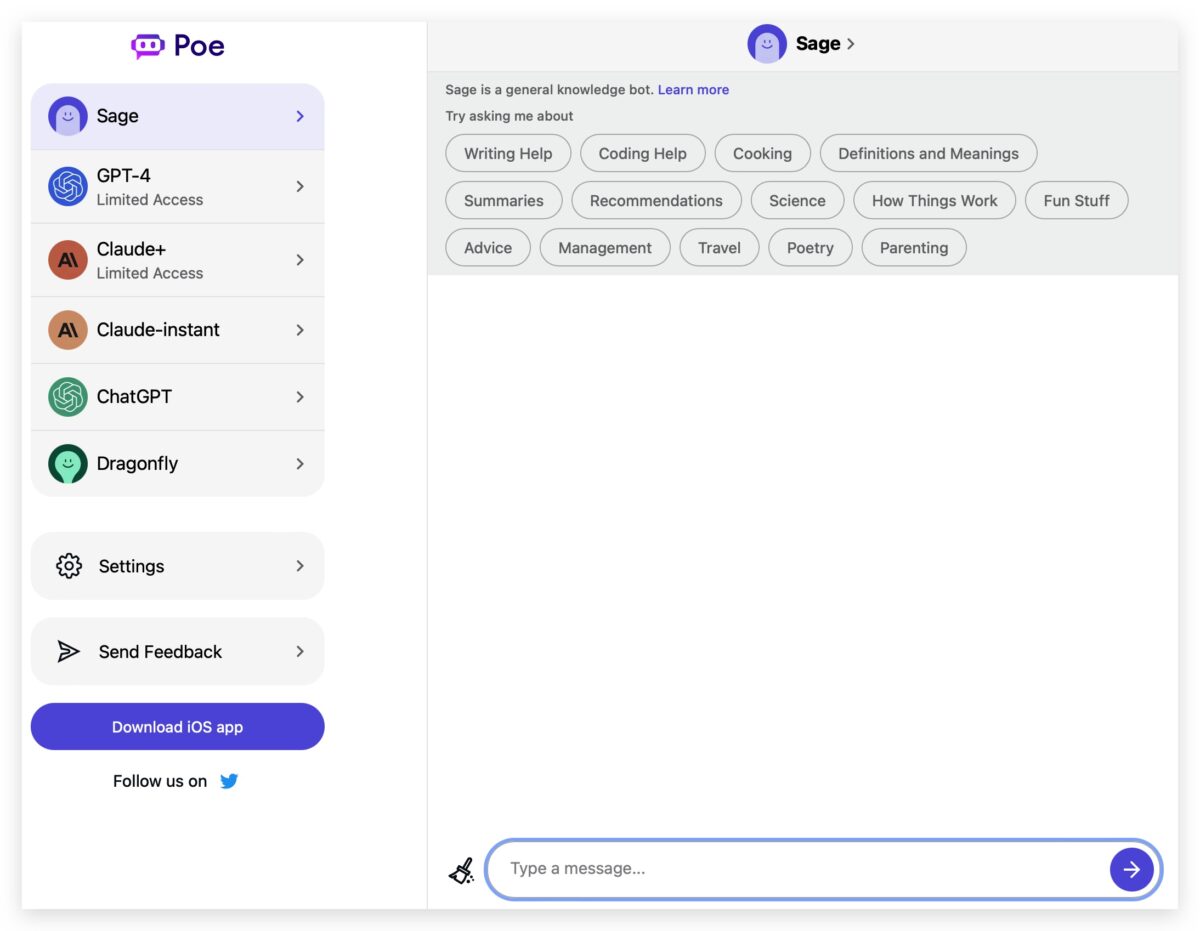Click the Settings gear icon
The image size is (1200, 931).
[x=68, y=566]
